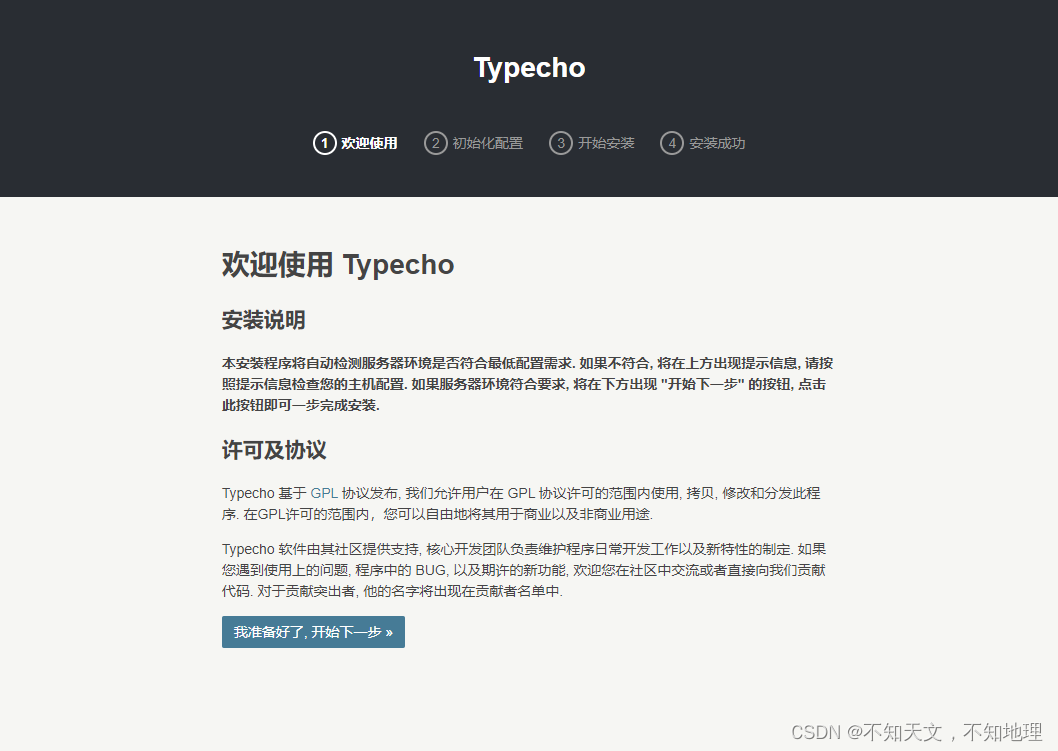The width and height of the screenshot is (1058, 751).
Task: Select step 3 开始安装
Action: pyautogui.click(x=592, y=143)
